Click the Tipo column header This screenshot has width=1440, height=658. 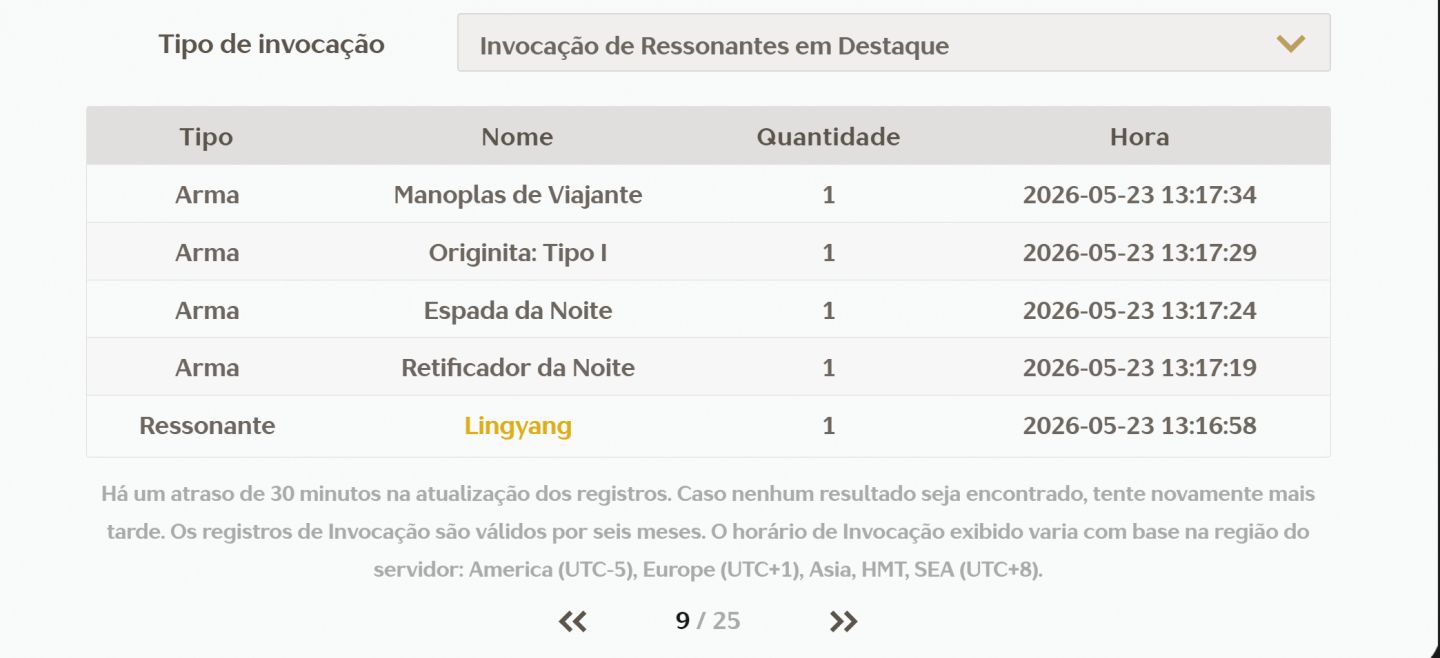(206, 137)
